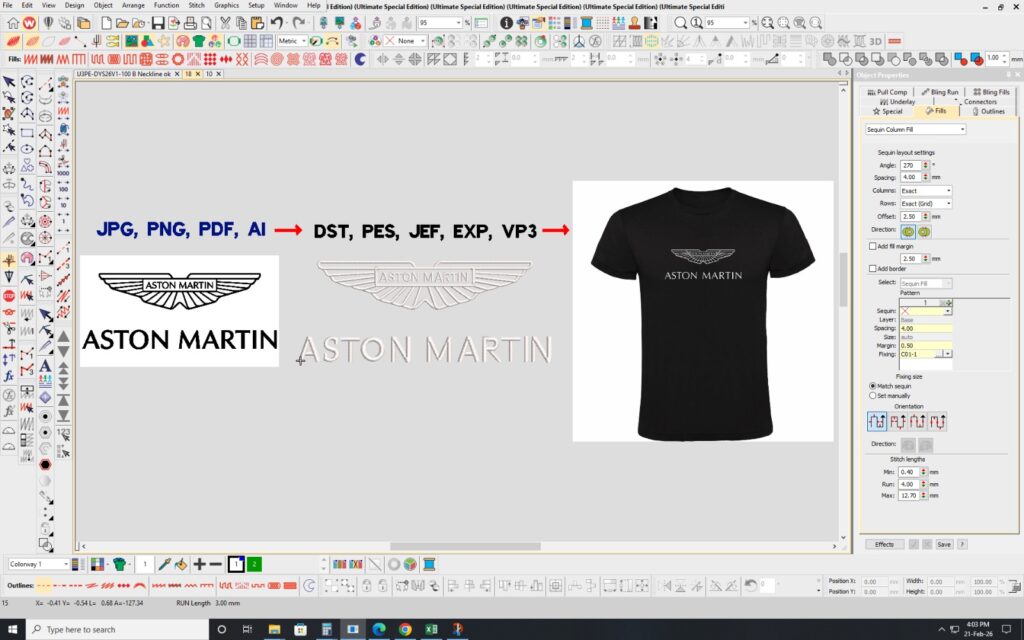Viewport: 1024px width, 640px height.
Task: Switch to the Connectors tab
Action: point(980,102)
